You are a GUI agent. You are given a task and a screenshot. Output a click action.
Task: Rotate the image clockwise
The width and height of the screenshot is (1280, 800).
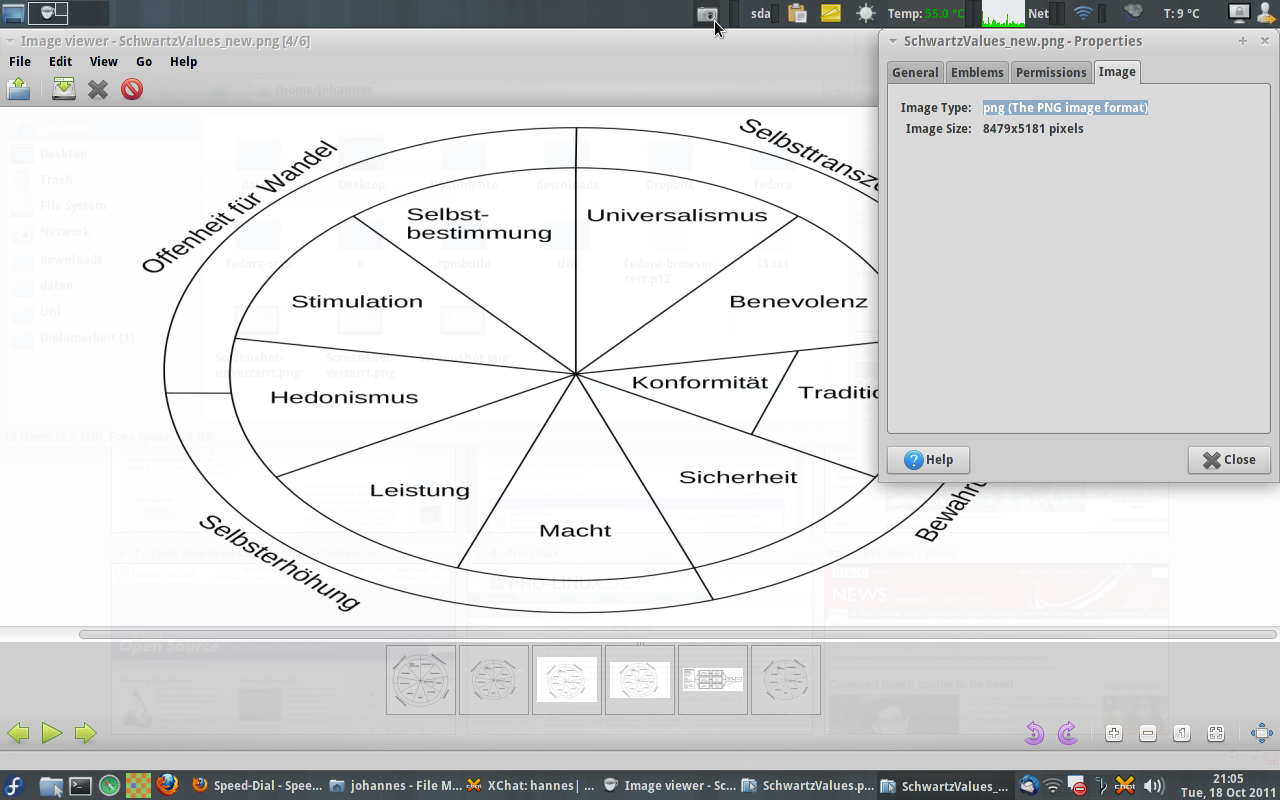[x=1067, y=733]
